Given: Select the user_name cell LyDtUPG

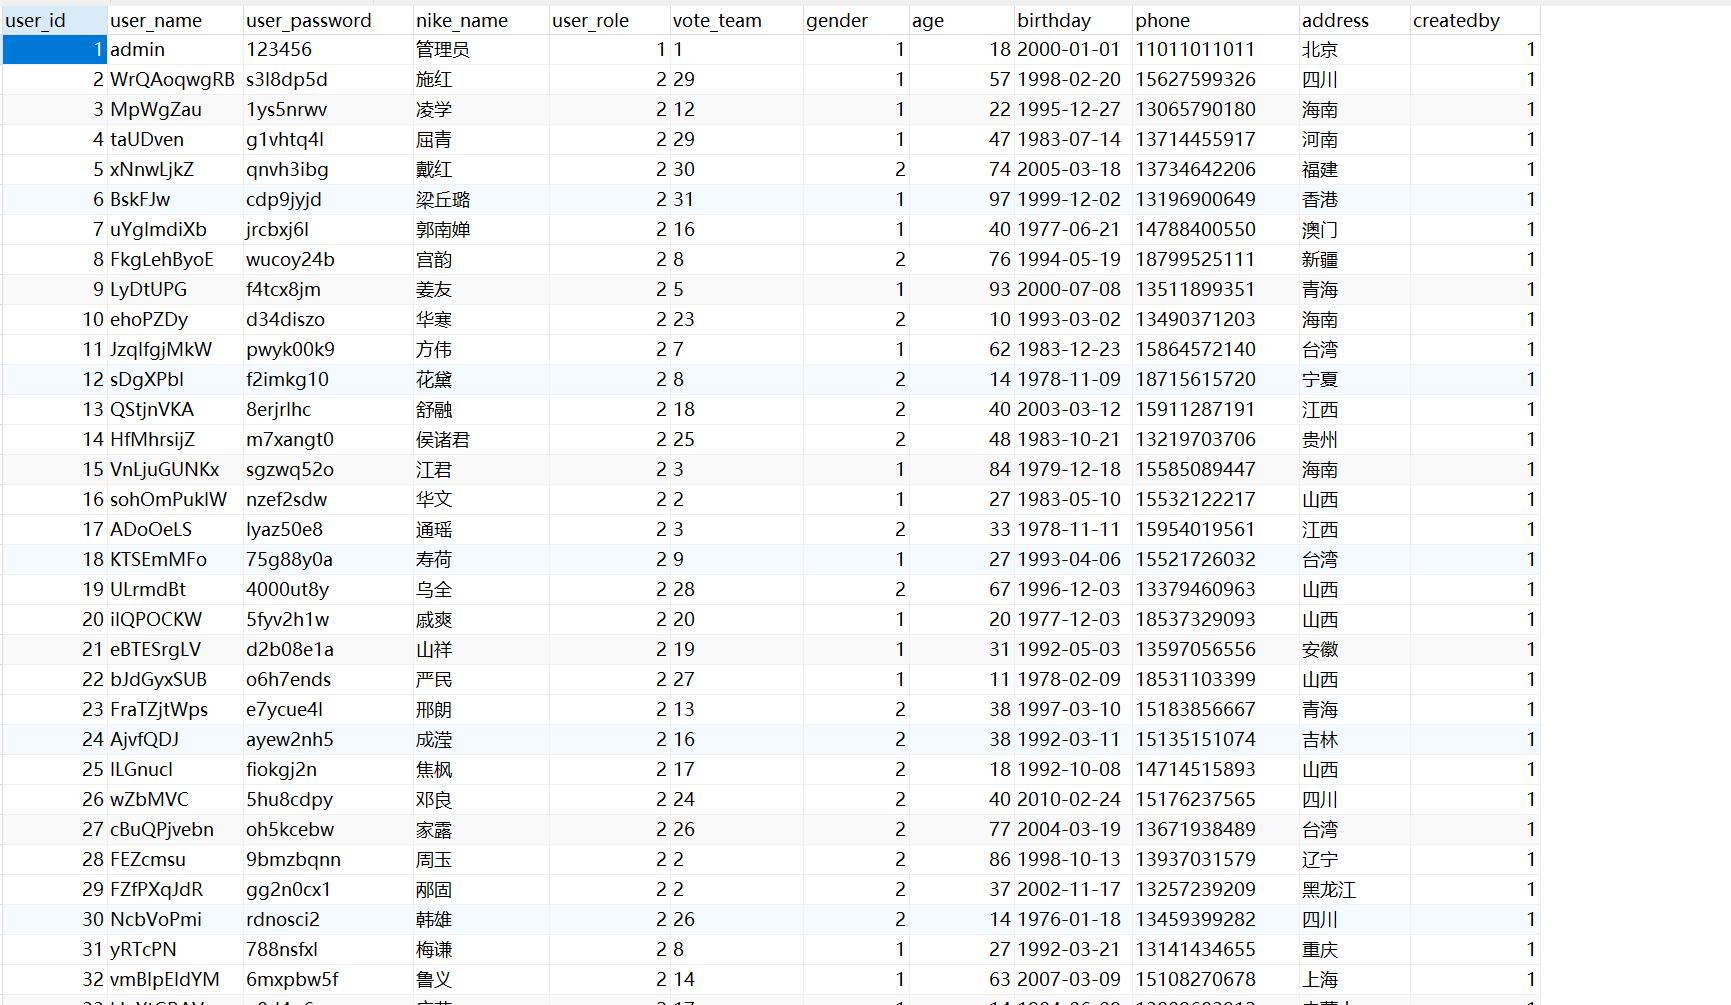Looking at the screenshot, I should (x=174, y=289).
